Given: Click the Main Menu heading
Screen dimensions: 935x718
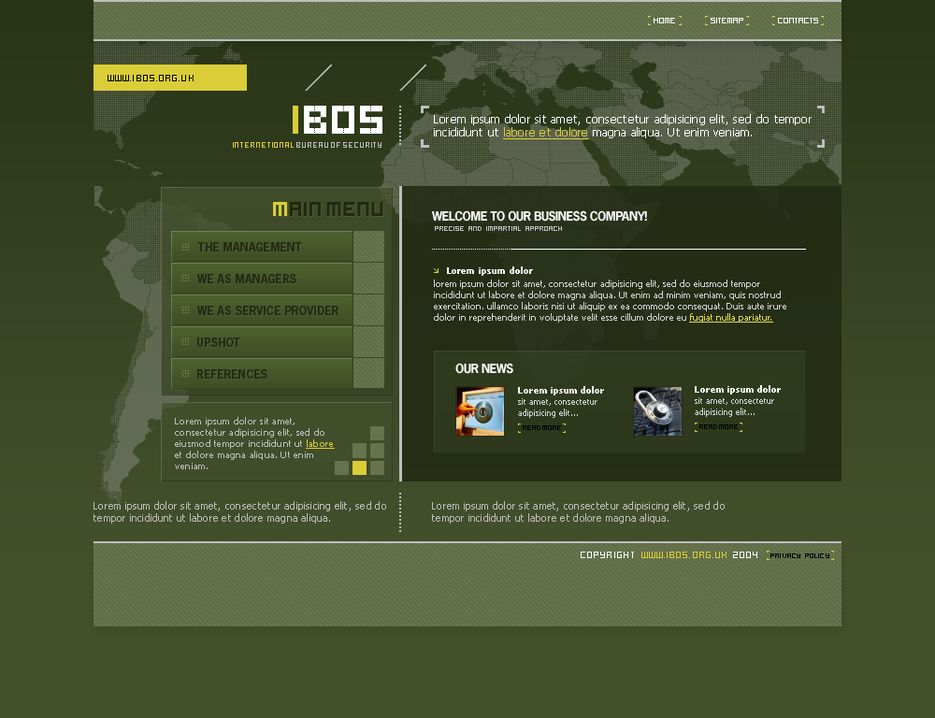Looking at the screenshot, I should tap(328, 209).
